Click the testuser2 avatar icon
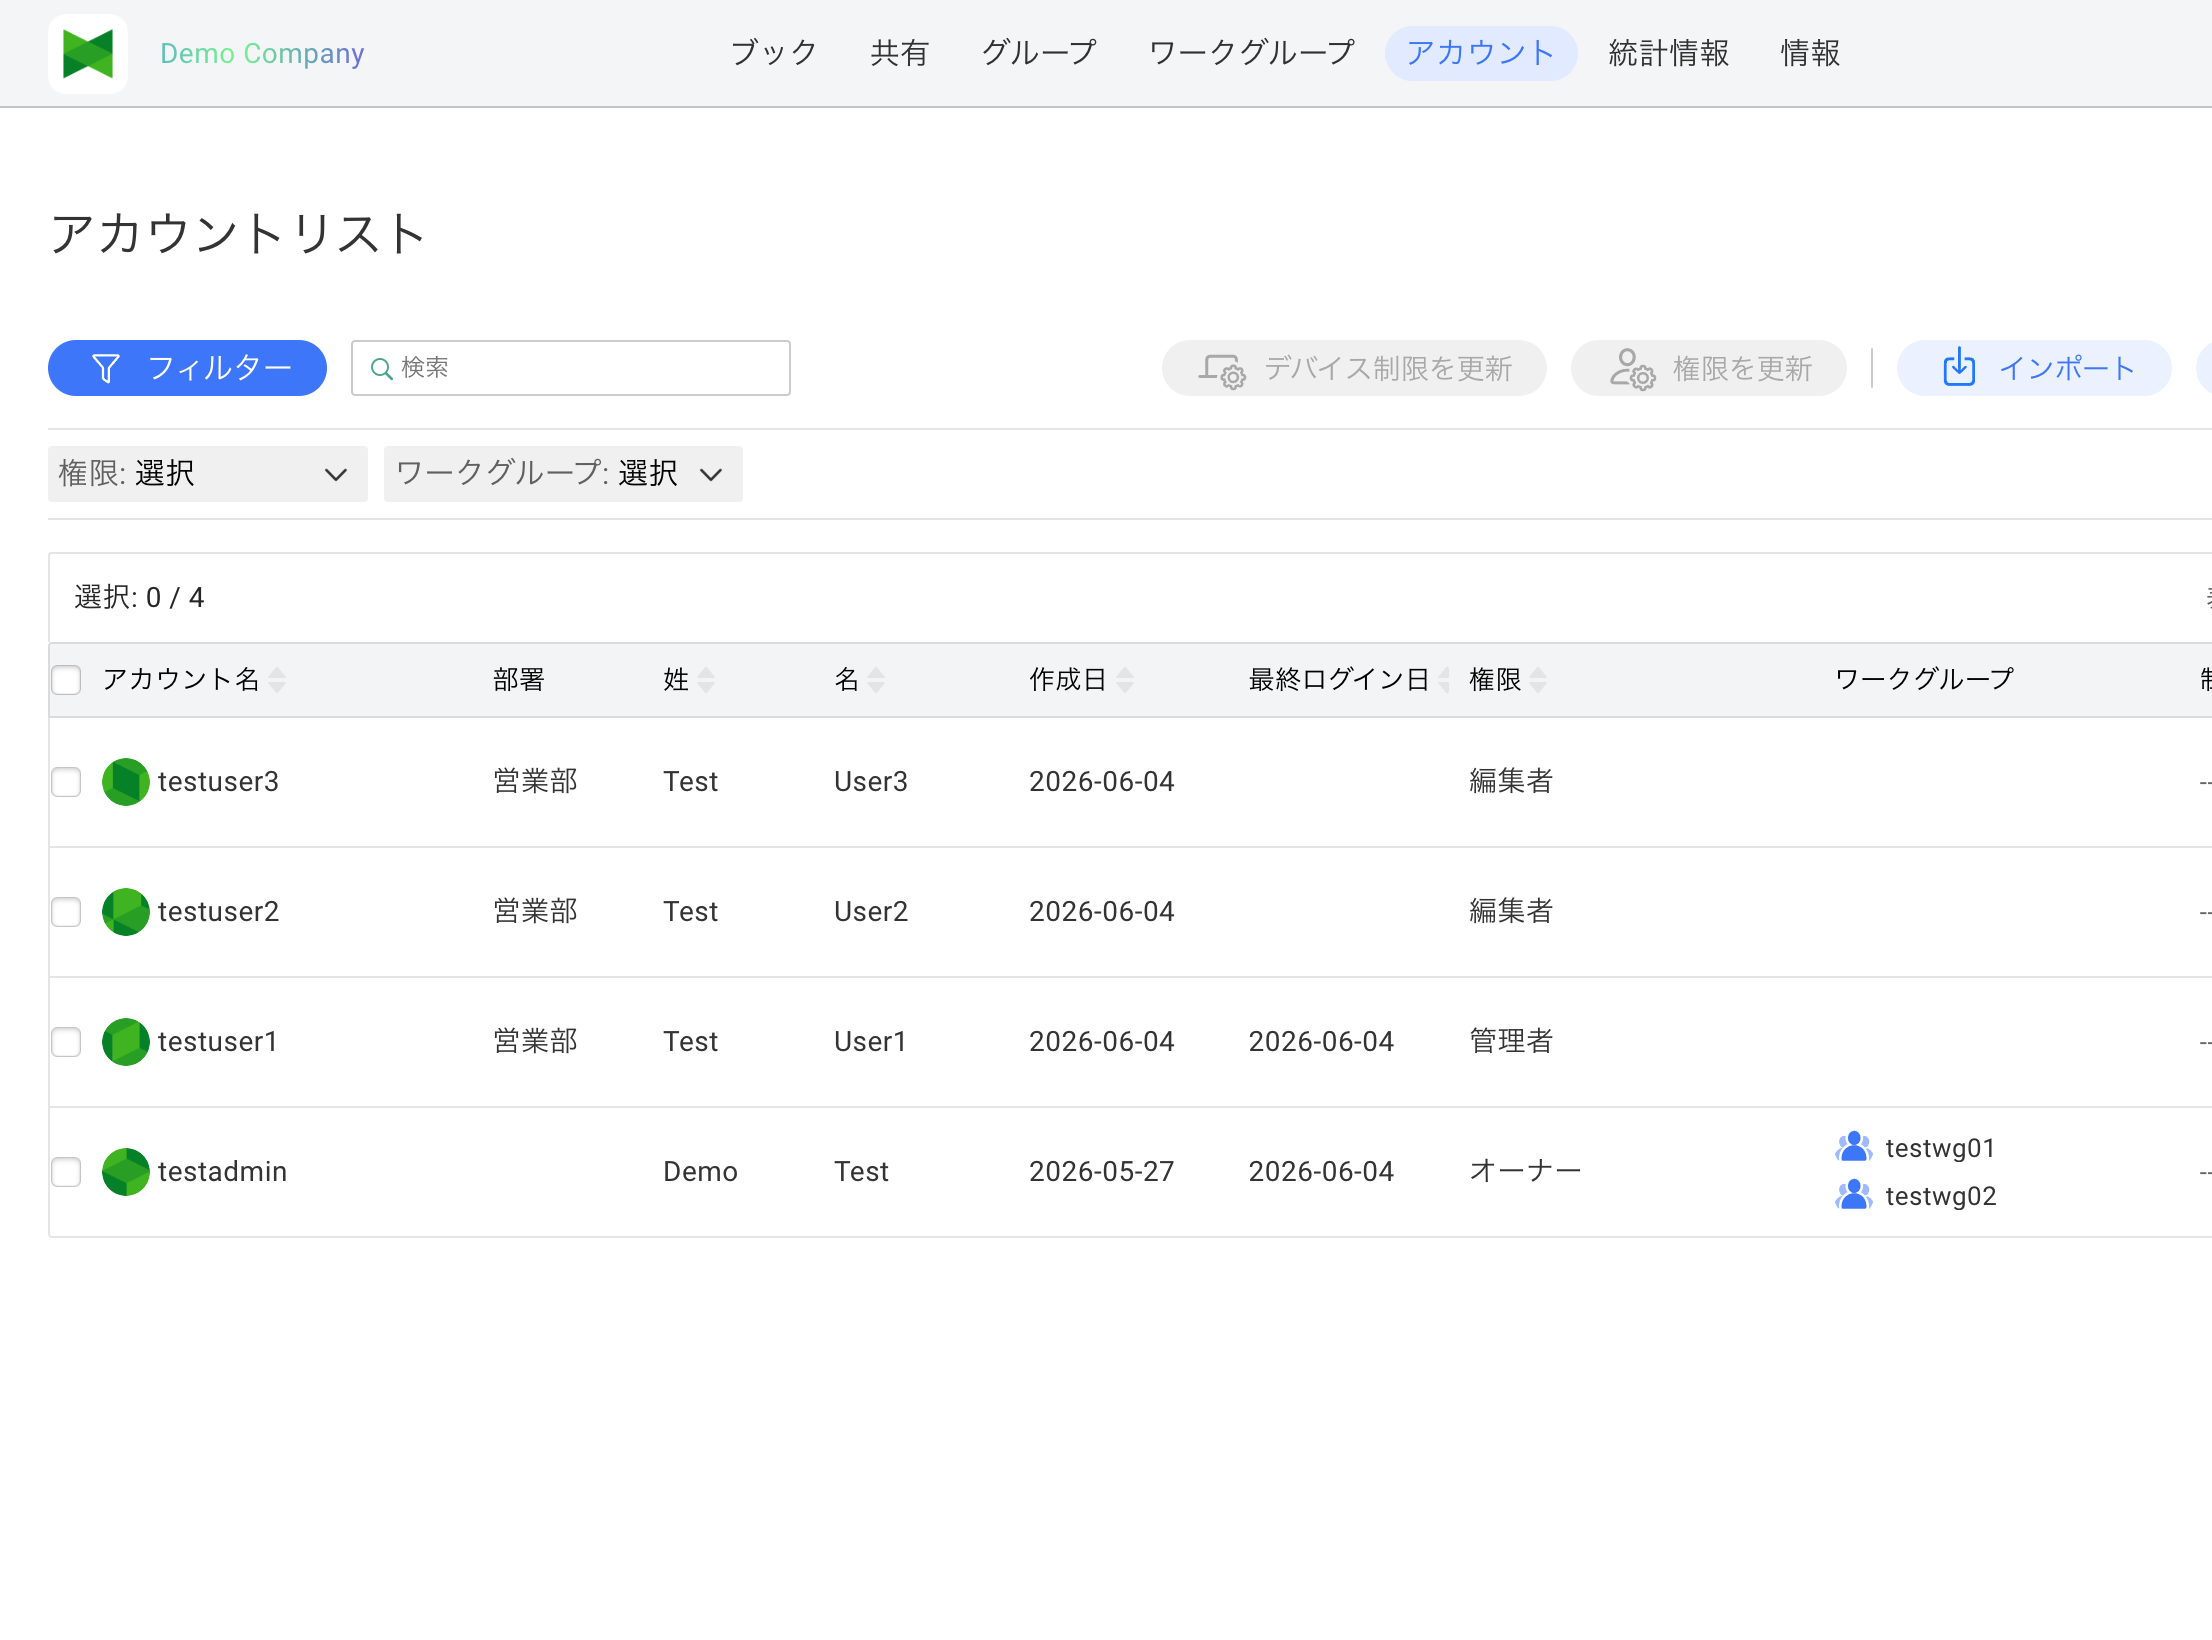2212x1640 pixels. coord(126,912)
